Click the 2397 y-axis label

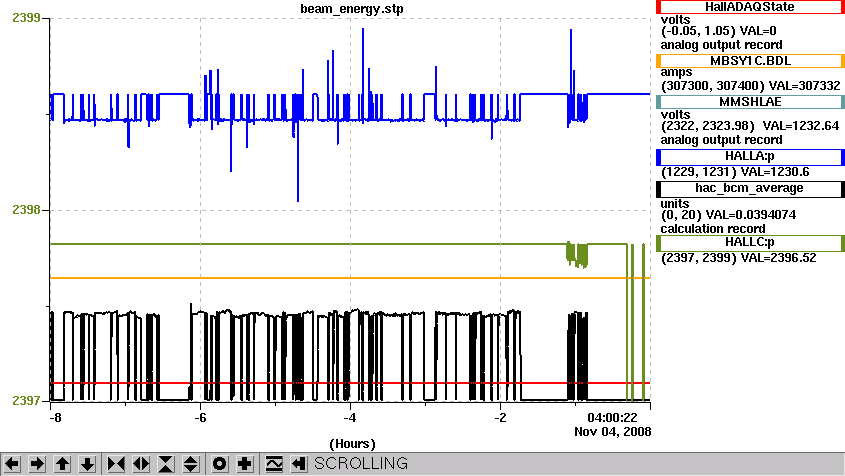26,401
